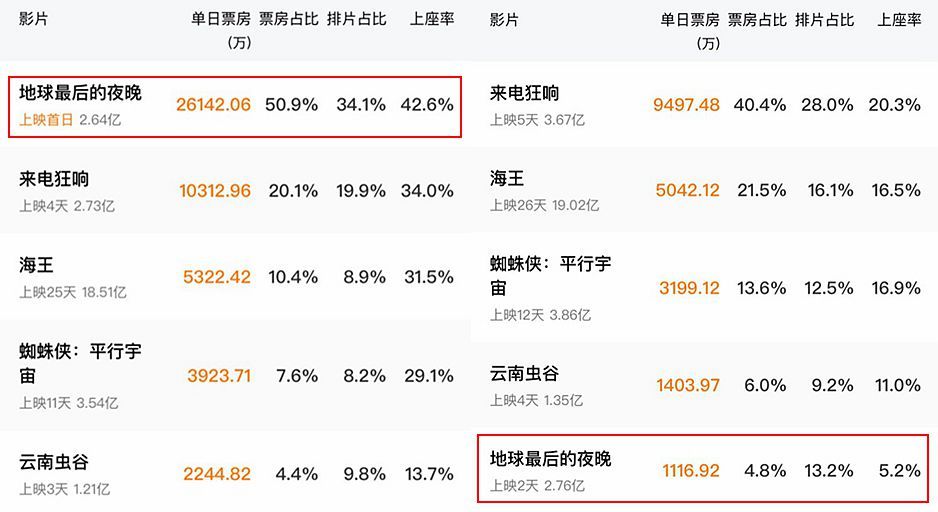Select the 3199.12 box office value

(689, 288)
